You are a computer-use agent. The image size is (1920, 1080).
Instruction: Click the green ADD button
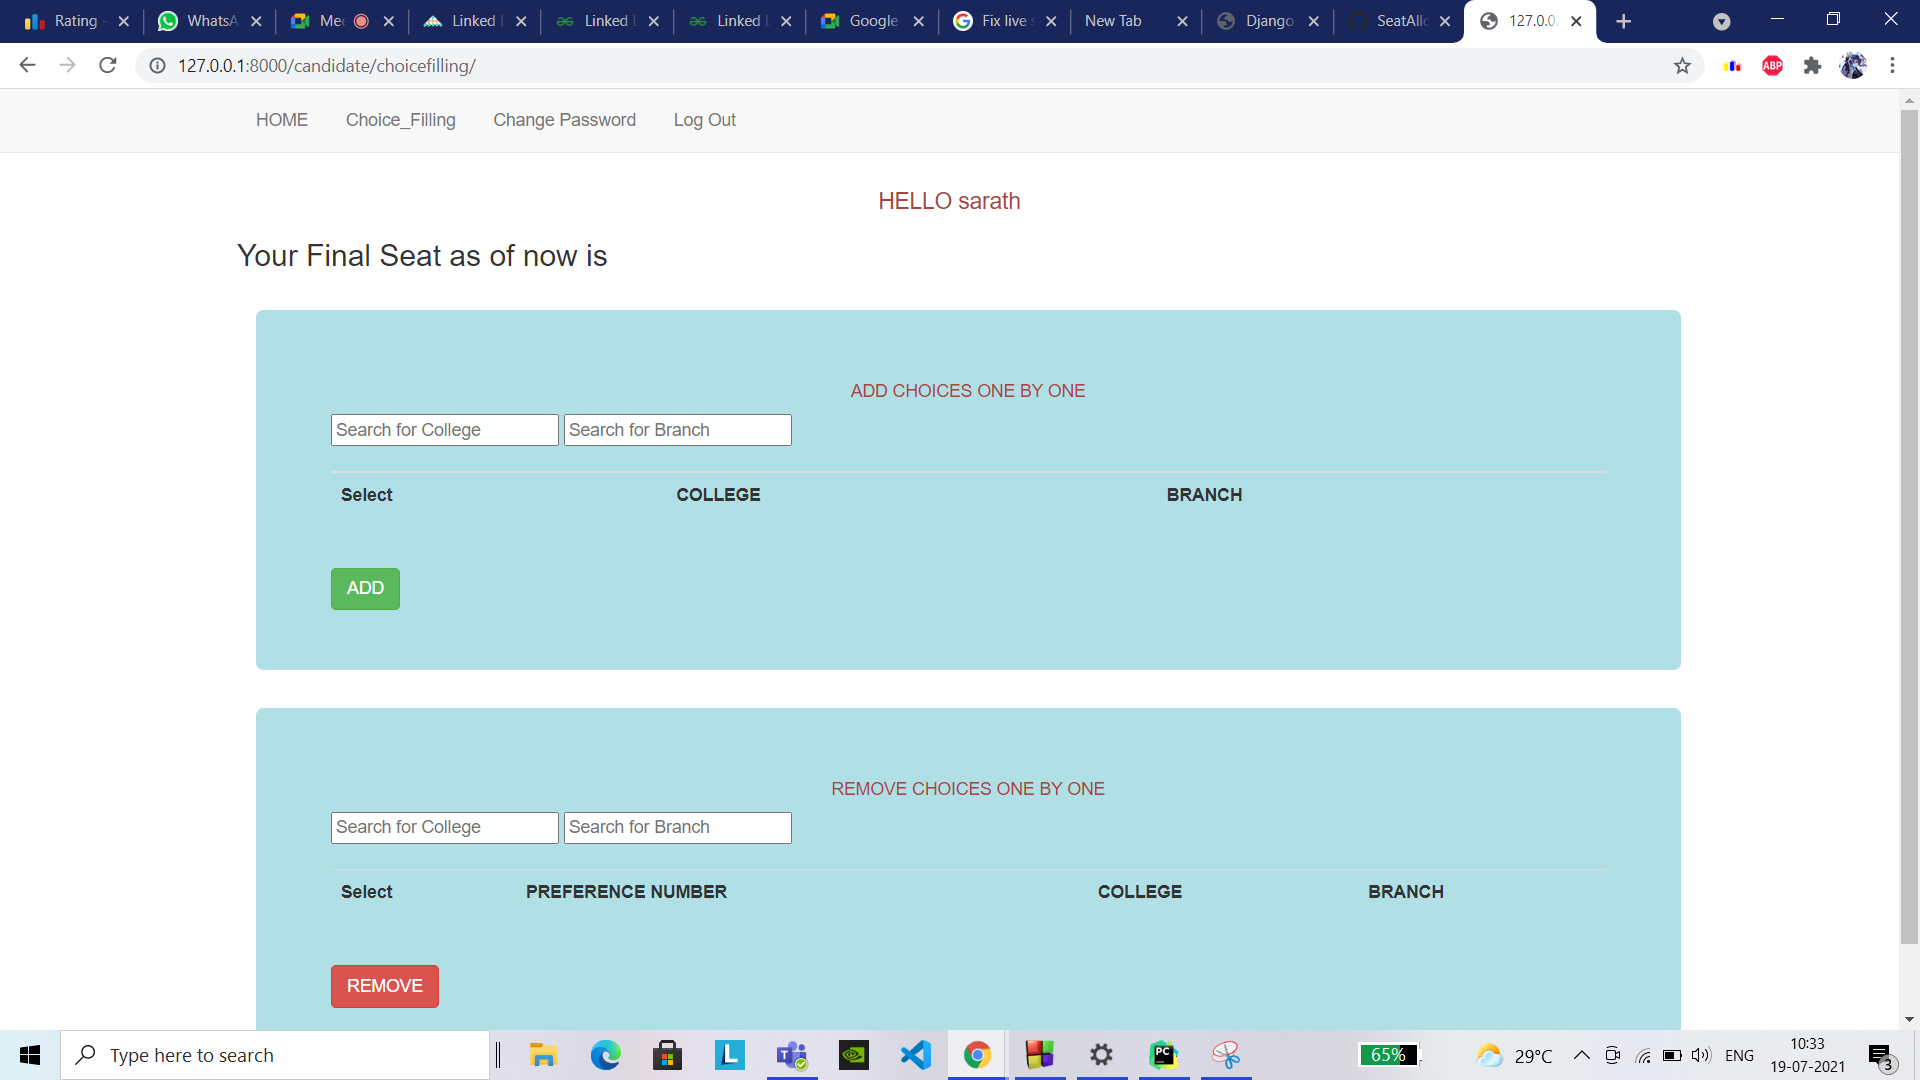point(364,588)
